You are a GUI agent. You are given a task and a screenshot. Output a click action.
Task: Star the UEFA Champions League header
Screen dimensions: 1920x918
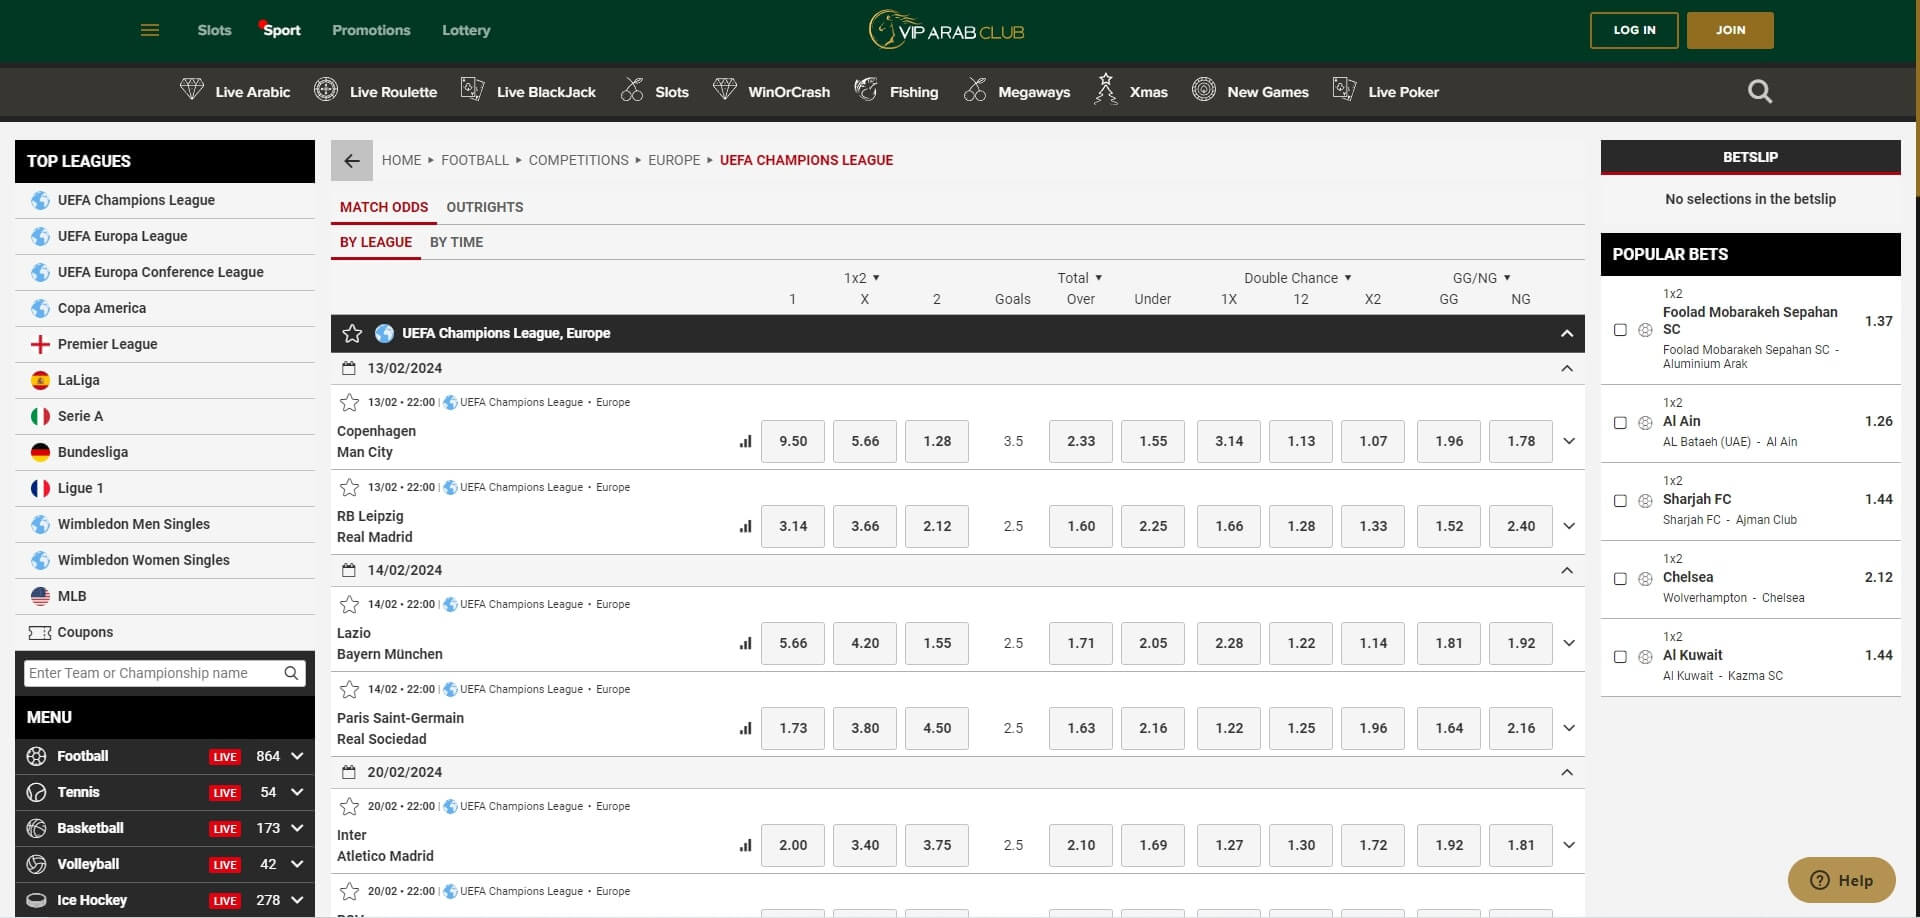point(352,334)
